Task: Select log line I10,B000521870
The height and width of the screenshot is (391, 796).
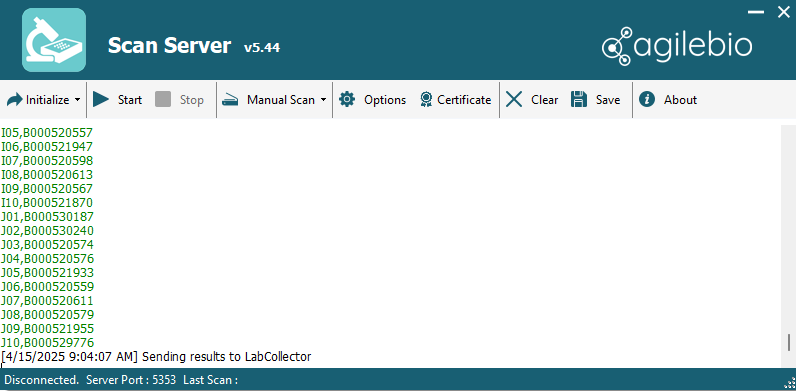Action: point(47,203)
